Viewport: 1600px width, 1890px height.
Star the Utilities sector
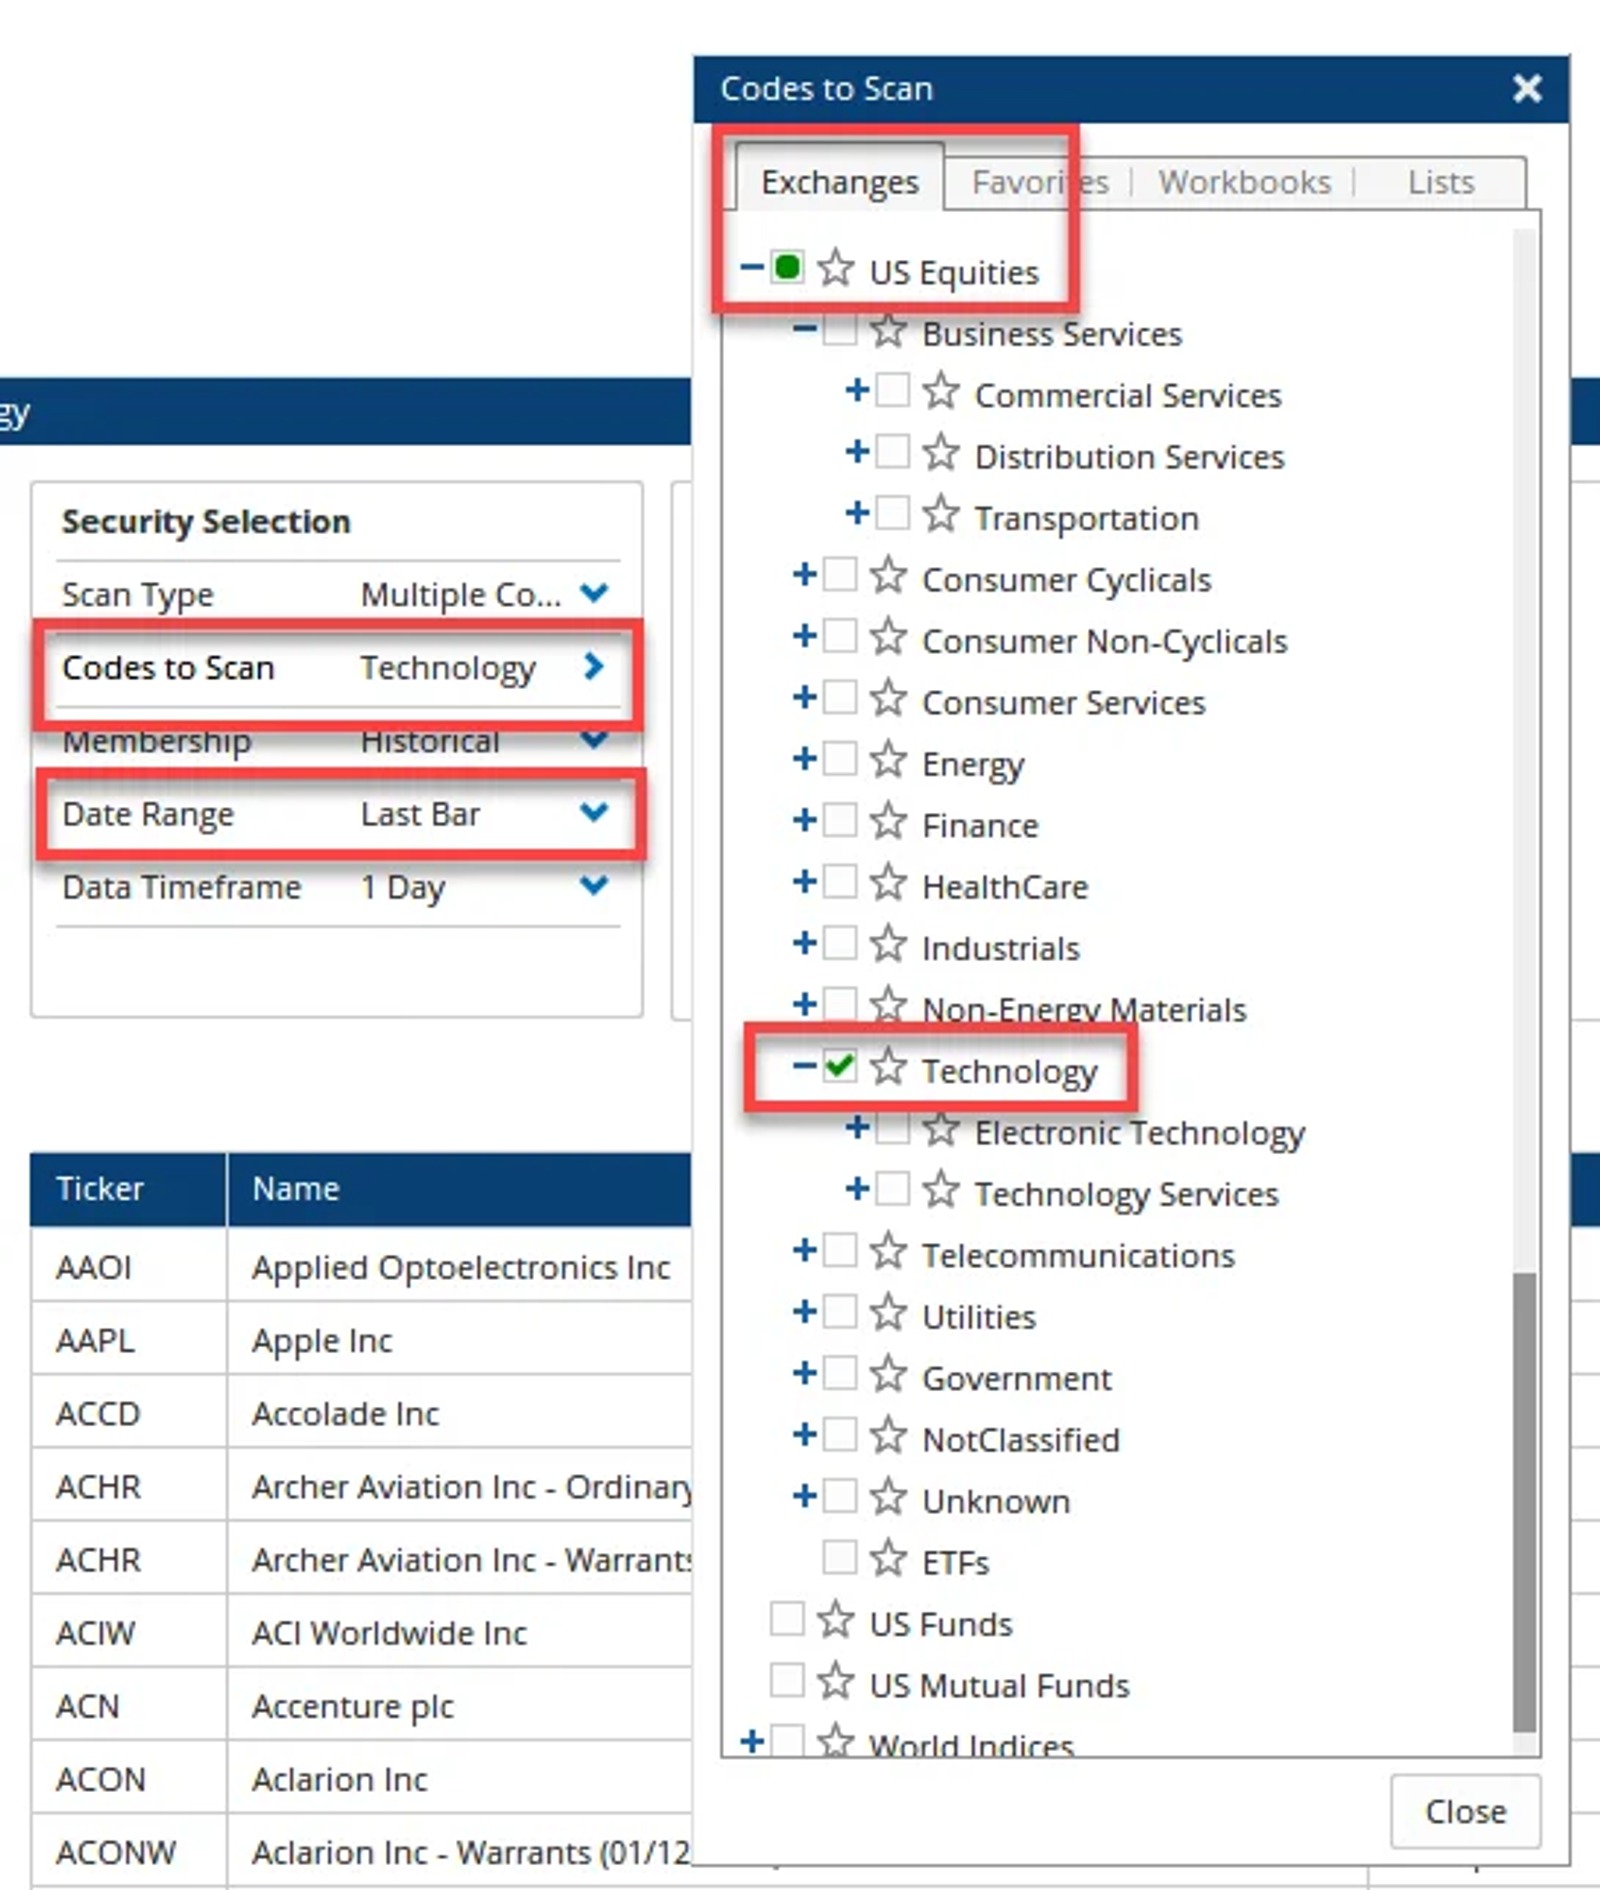tap(888, 1313)
